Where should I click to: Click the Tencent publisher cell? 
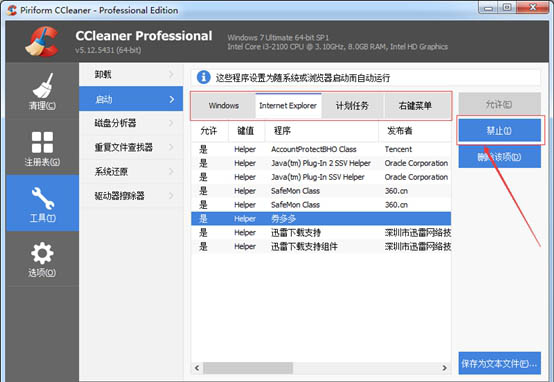pyautogui.click(x=398, y=149)
